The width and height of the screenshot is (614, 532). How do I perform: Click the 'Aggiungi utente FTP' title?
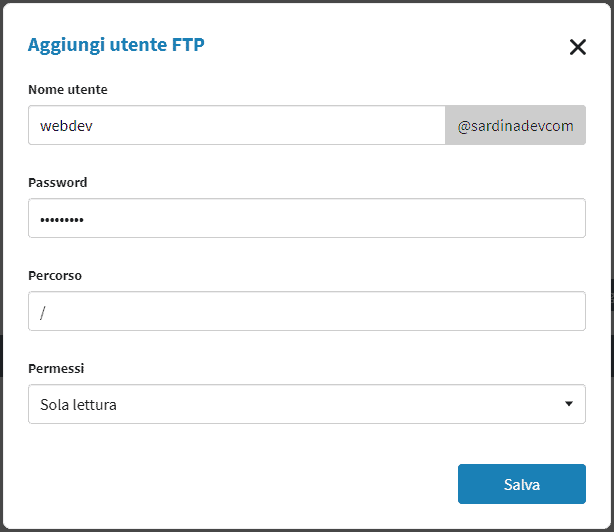[x=116, y=44]
